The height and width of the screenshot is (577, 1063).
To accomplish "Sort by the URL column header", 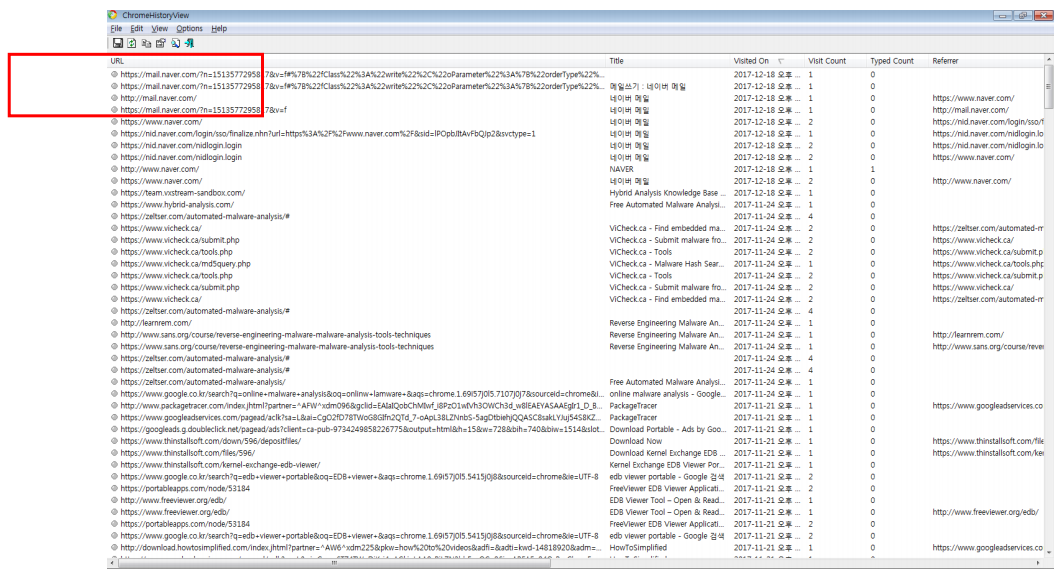I will (x=356, y=61).
